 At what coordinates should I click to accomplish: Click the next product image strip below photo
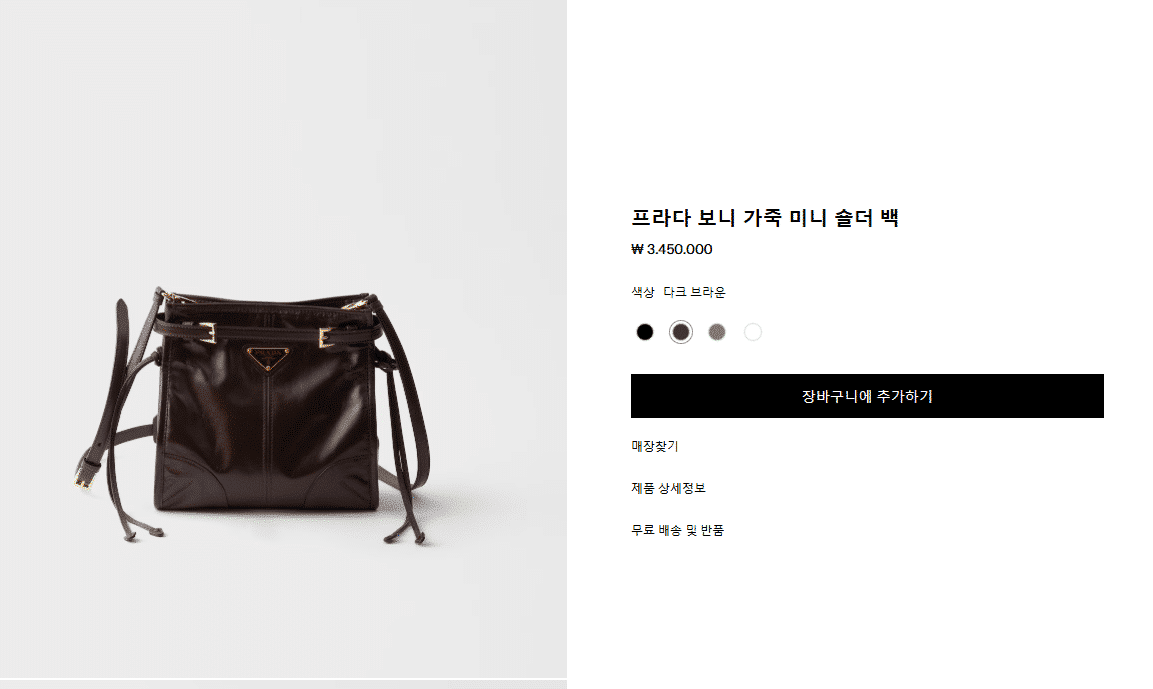pos(283,684)
